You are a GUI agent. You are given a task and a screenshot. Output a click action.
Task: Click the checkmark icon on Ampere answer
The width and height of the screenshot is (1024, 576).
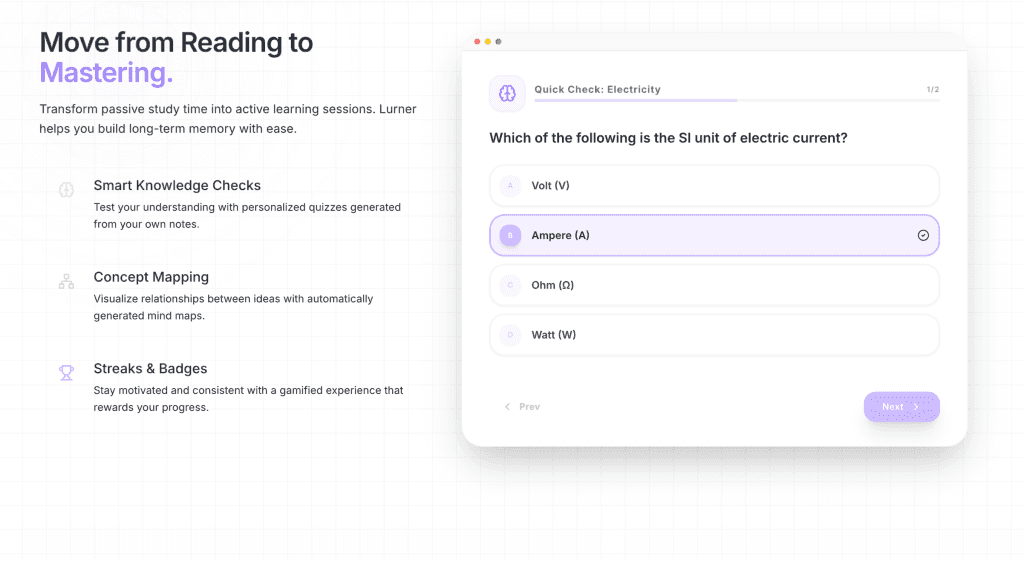pyautogui.click(x=923, y=235)
